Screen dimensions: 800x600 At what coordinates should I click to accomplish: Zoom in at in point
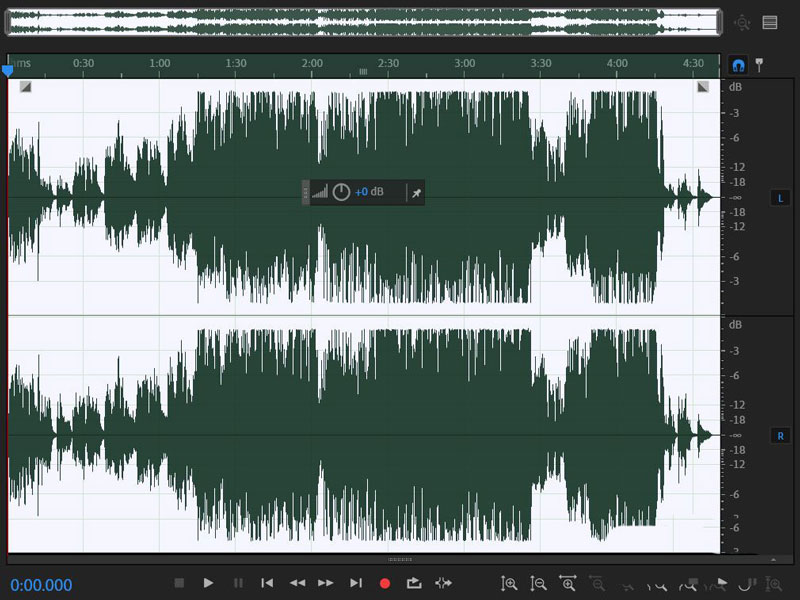pos(657,586)
